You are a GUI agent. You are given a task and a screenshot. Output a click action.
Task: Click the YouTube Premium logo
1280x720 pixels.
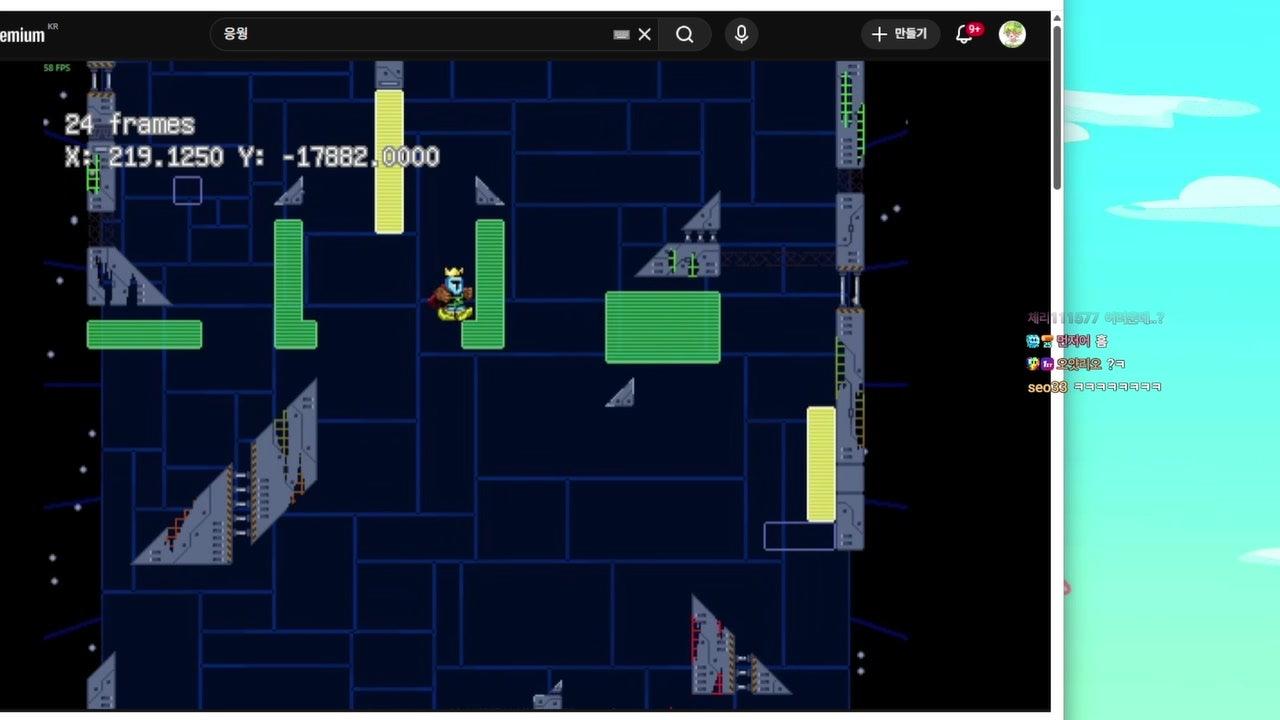(x=24, y=35)
